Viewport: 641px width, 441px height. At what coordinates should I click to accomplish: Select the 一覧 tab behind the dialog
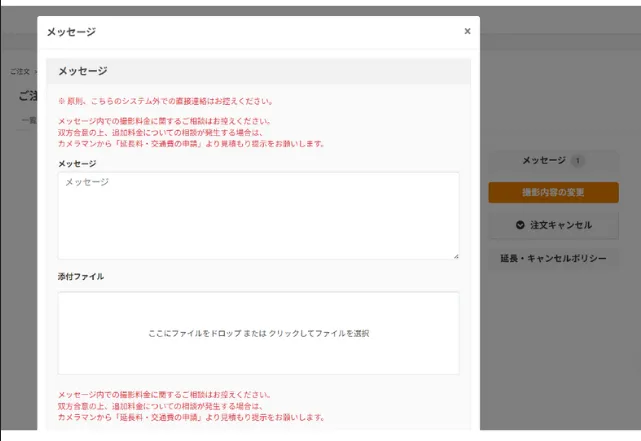(29, 119)
